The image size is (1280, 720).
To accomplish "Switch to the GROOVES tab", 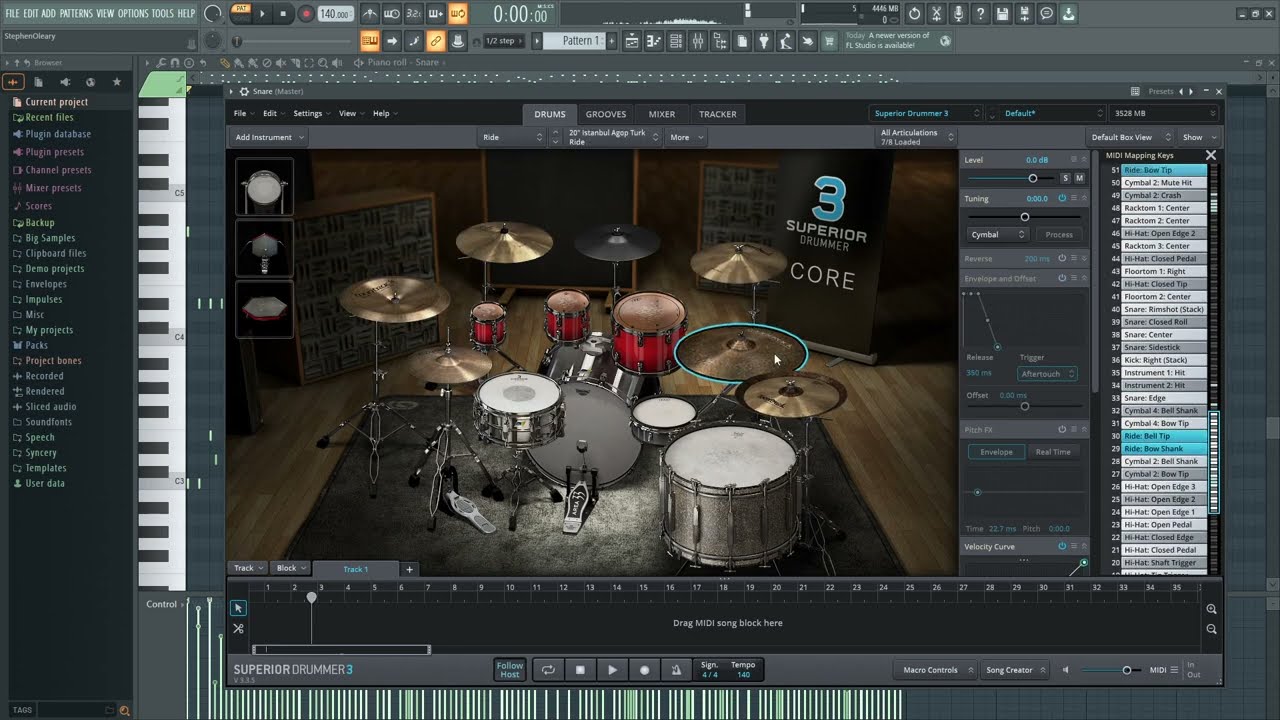I will tap(606, 114).
